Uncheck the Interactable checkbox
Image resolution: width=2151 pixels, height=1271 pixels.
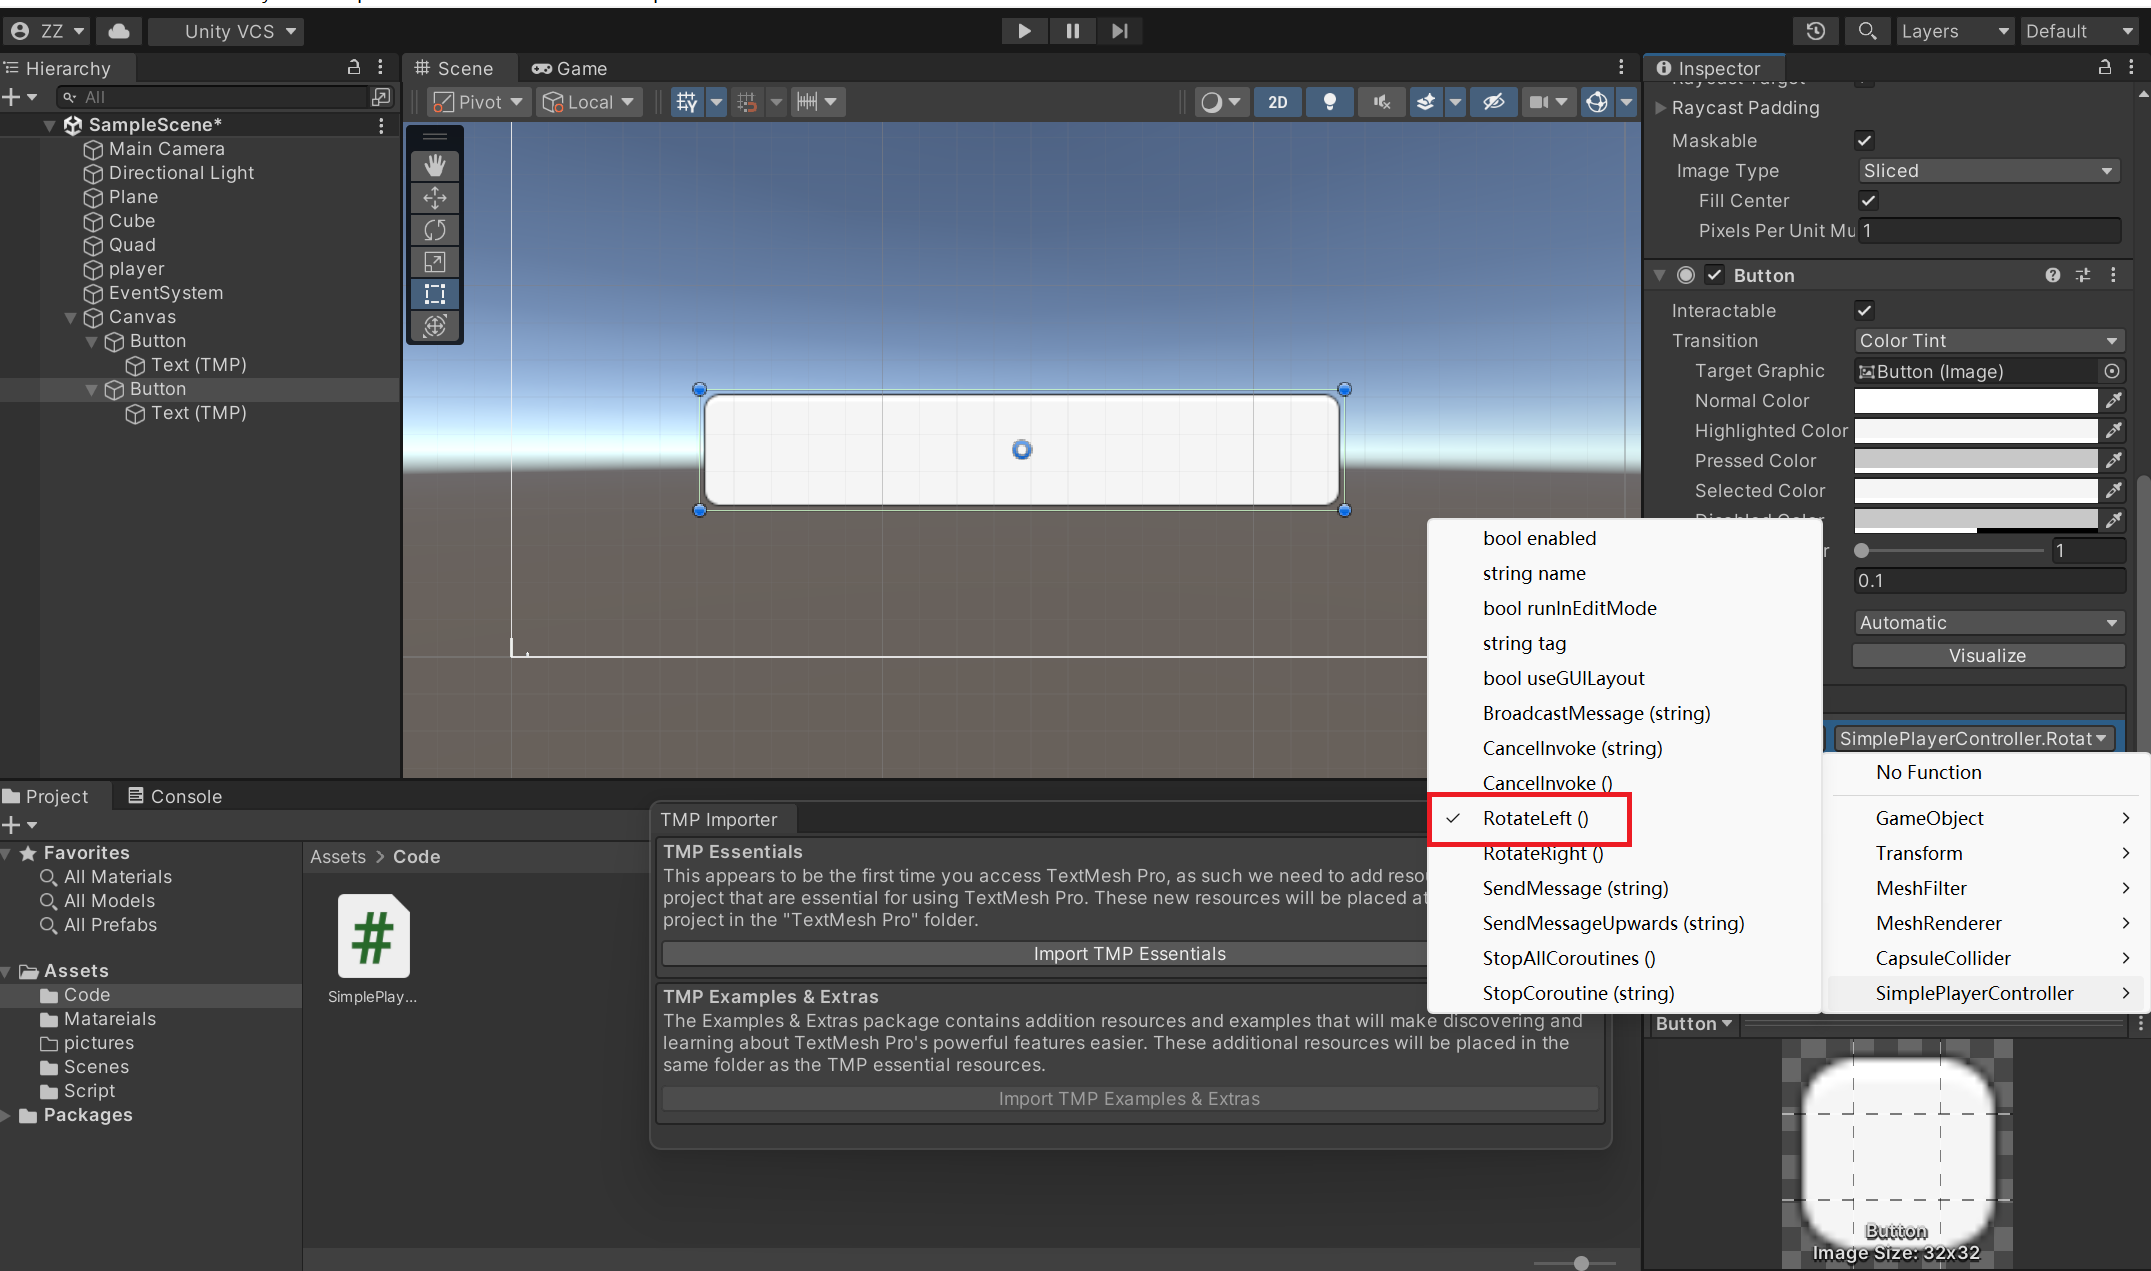pyautogui.click(x=1864, y=311)
